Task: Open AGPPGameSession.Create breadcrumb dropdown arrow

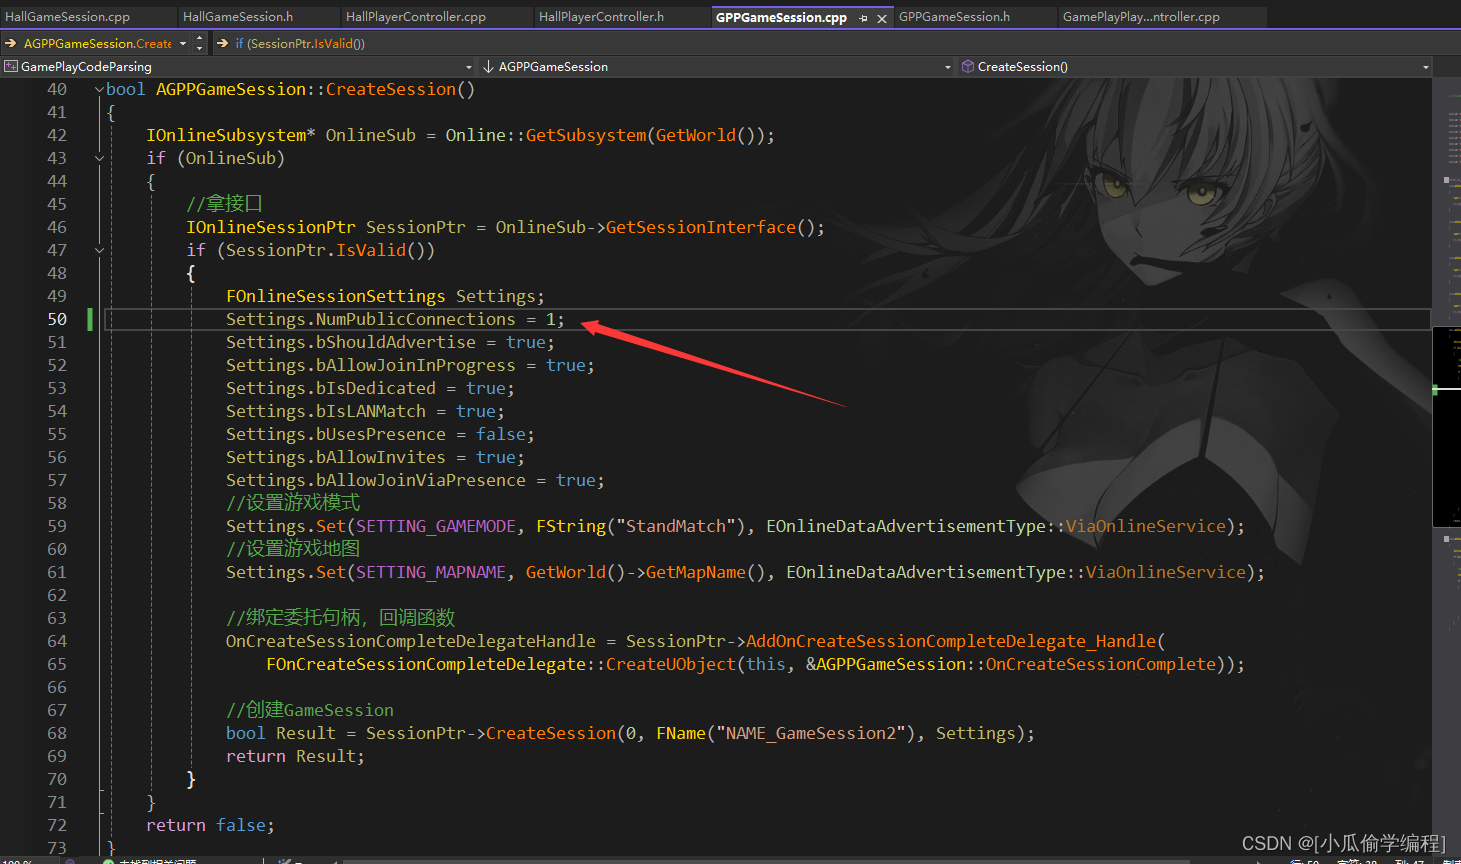Action: [x=183, y=43]
